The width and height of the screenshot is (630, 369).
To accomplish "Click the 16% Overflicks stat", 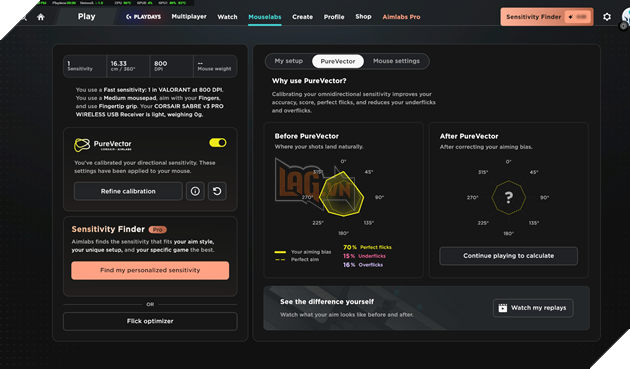I will [363, 265].
